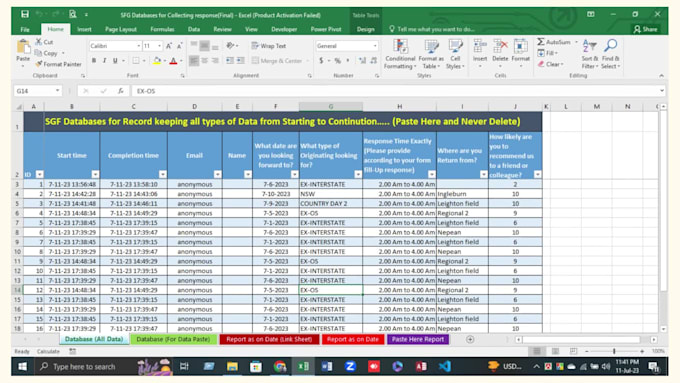This screenshot has height=383, width=680.
Task: Toggle Bold formatting
Action: tap(94, 61)
